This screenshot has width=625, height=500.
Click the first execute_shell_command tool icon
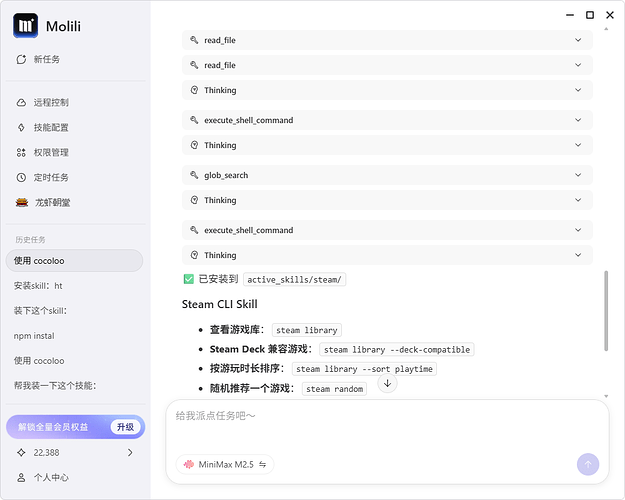pos(194,120)
